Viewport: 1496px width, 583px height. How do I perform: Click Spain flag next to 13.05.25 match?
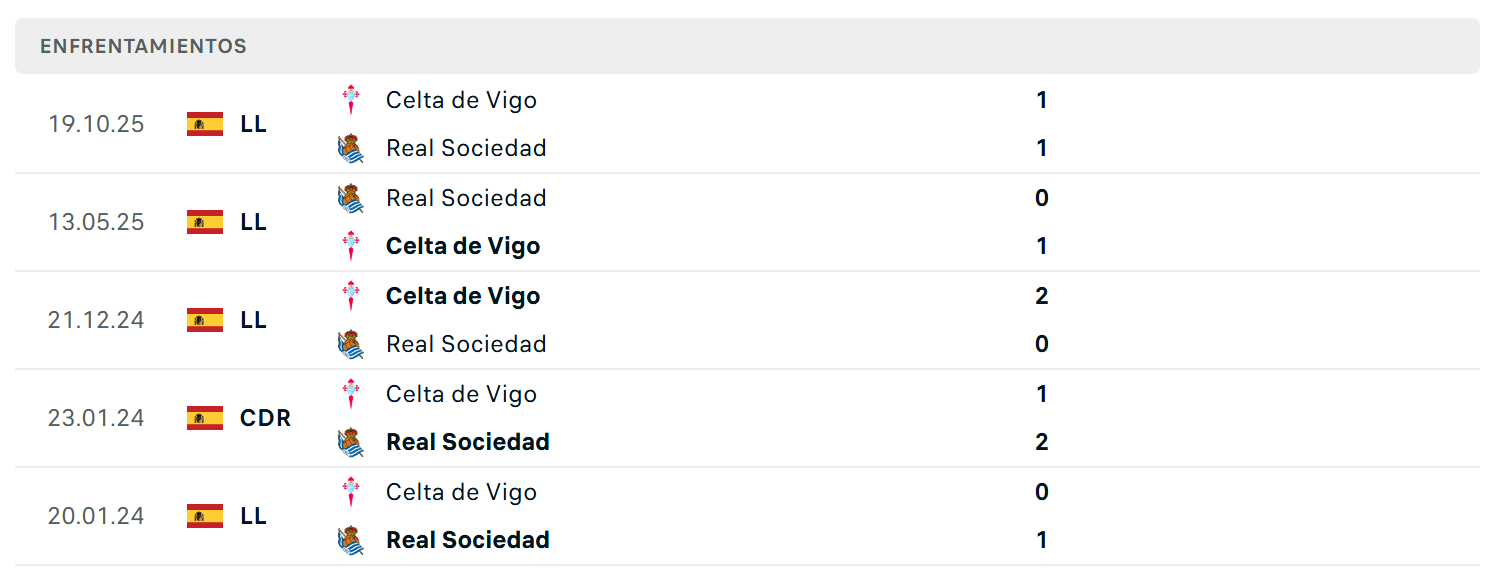(205, 222)
